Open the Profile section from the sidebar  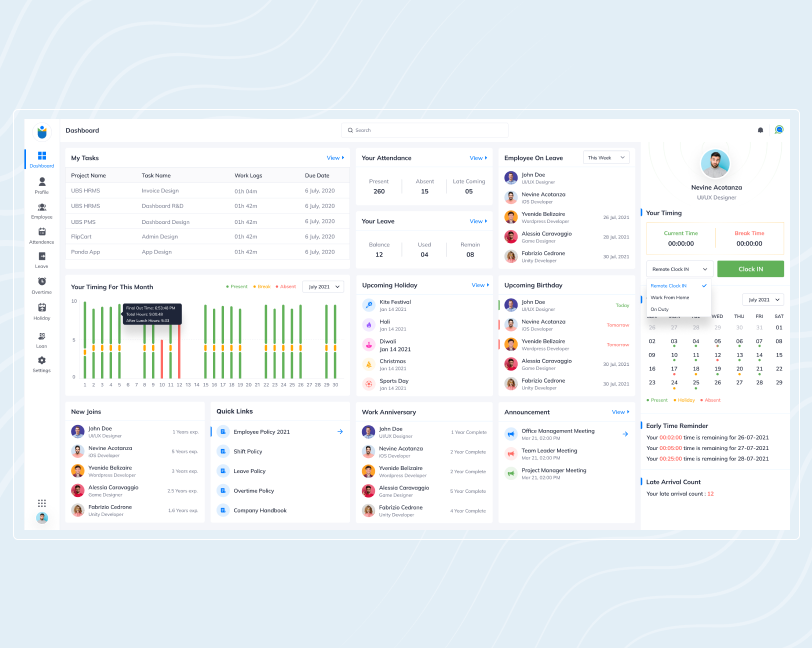pos(41,182)
